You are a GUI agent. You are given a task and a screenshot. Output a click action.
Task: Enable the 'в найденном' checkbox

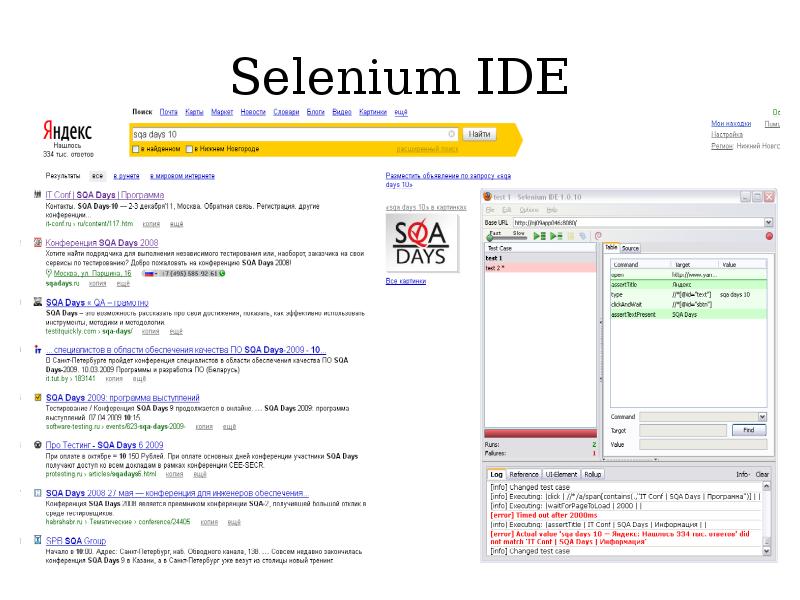[136, 149]
